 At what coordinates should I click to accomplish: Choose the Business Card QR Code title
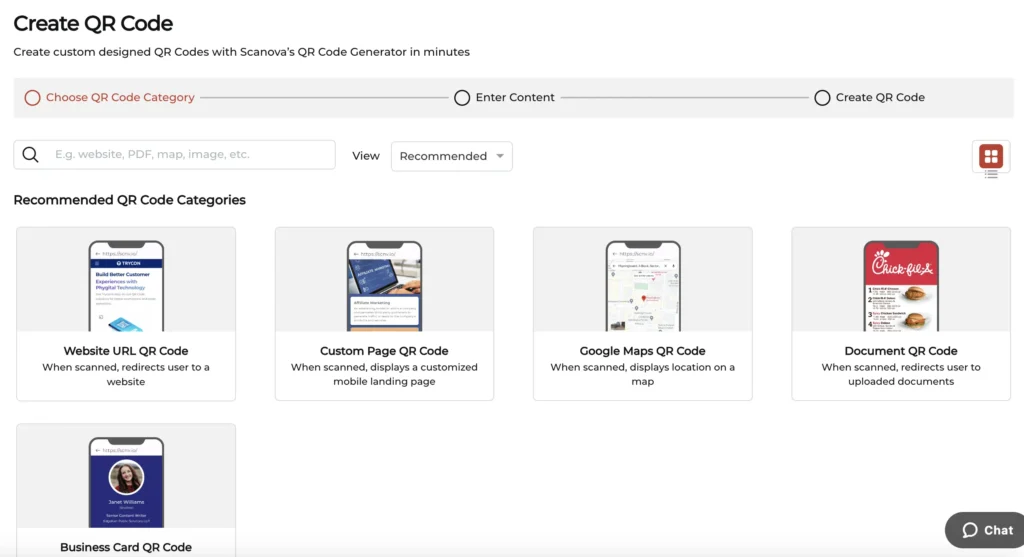click(x=126, y=547)
